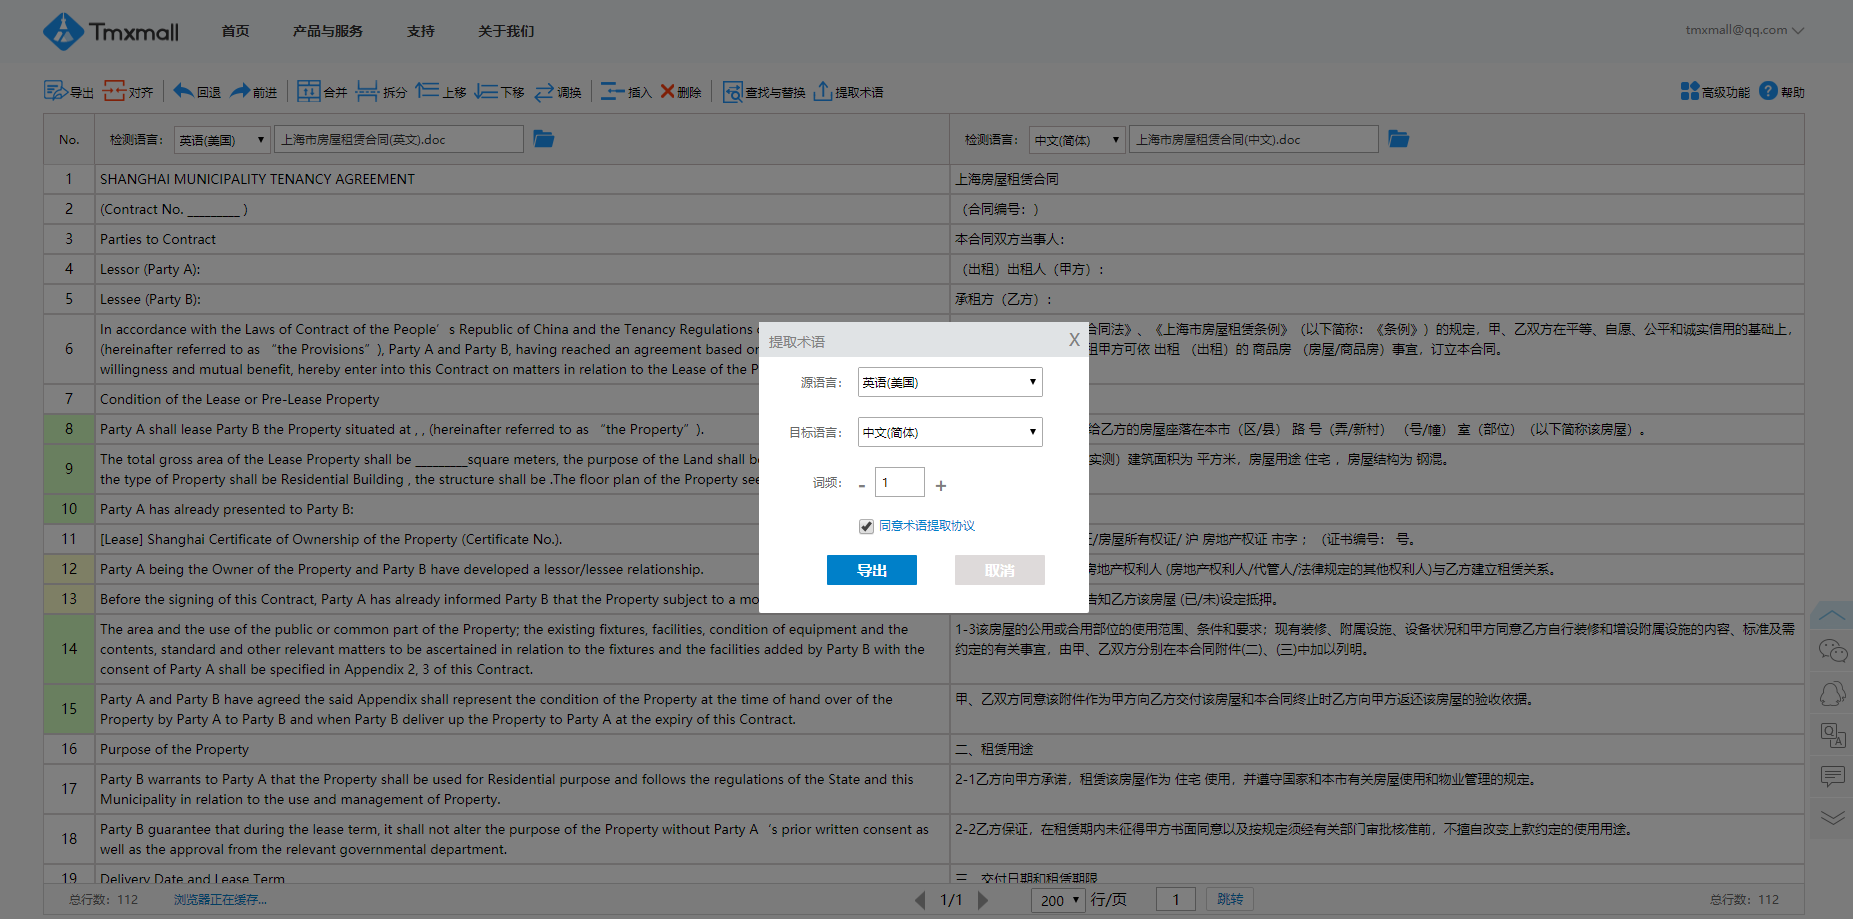Click the English file name field
This screenshot has width=1853, height=919.
(399, 139)
